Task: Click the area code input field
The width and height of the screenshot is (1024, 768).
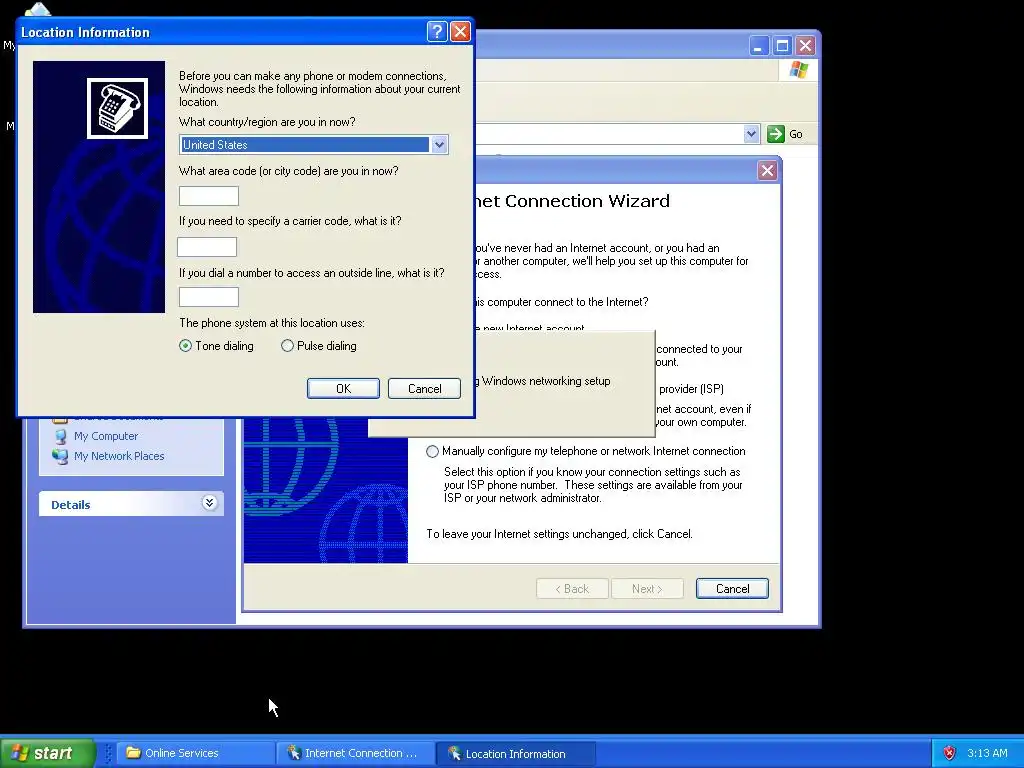Action: pyautogui.click(x=209, y=196)
